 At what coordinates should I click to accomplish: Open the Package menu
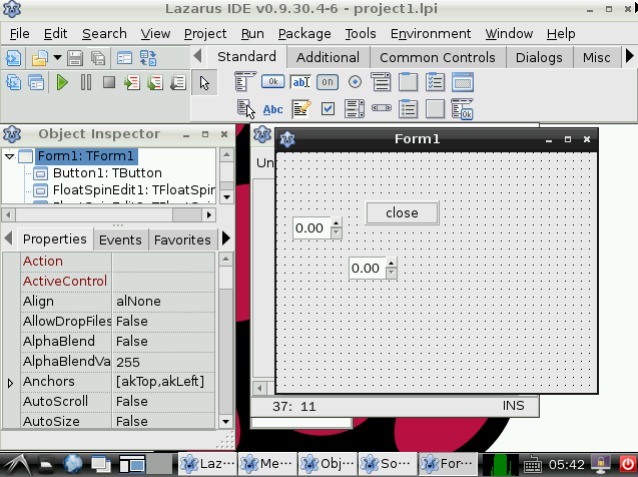coord(304,33)
